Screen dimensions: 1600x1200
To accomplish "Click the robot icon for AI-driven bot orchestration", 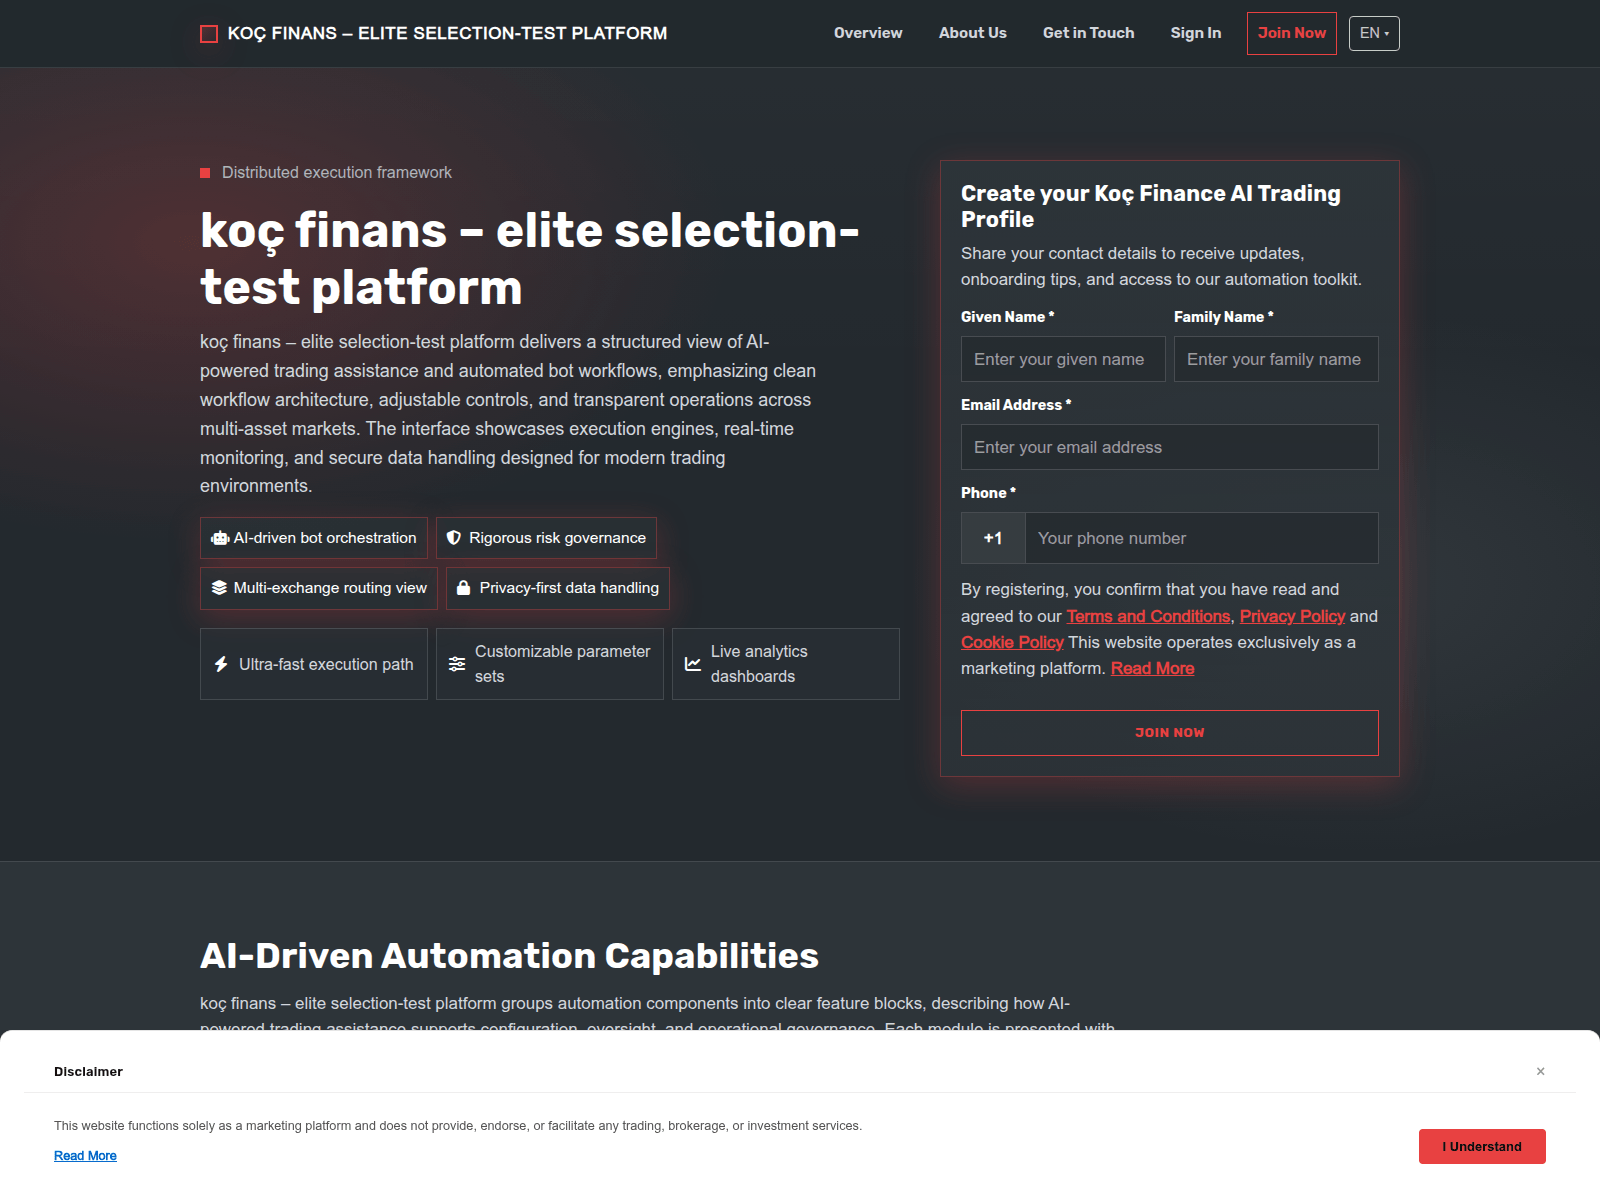I will coord(220,538).
